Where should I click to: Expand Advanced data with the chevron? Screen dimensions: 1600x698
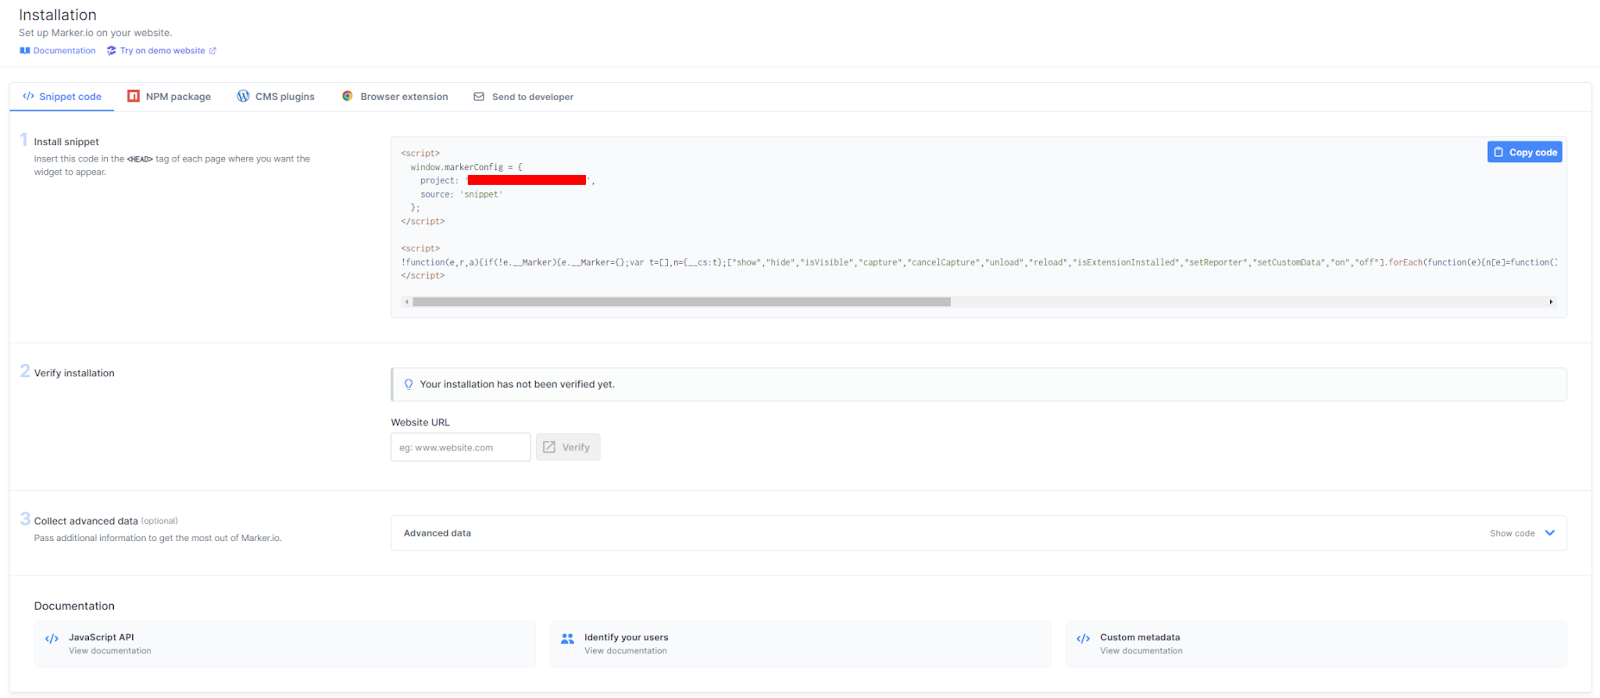(x=1550, y=533)
